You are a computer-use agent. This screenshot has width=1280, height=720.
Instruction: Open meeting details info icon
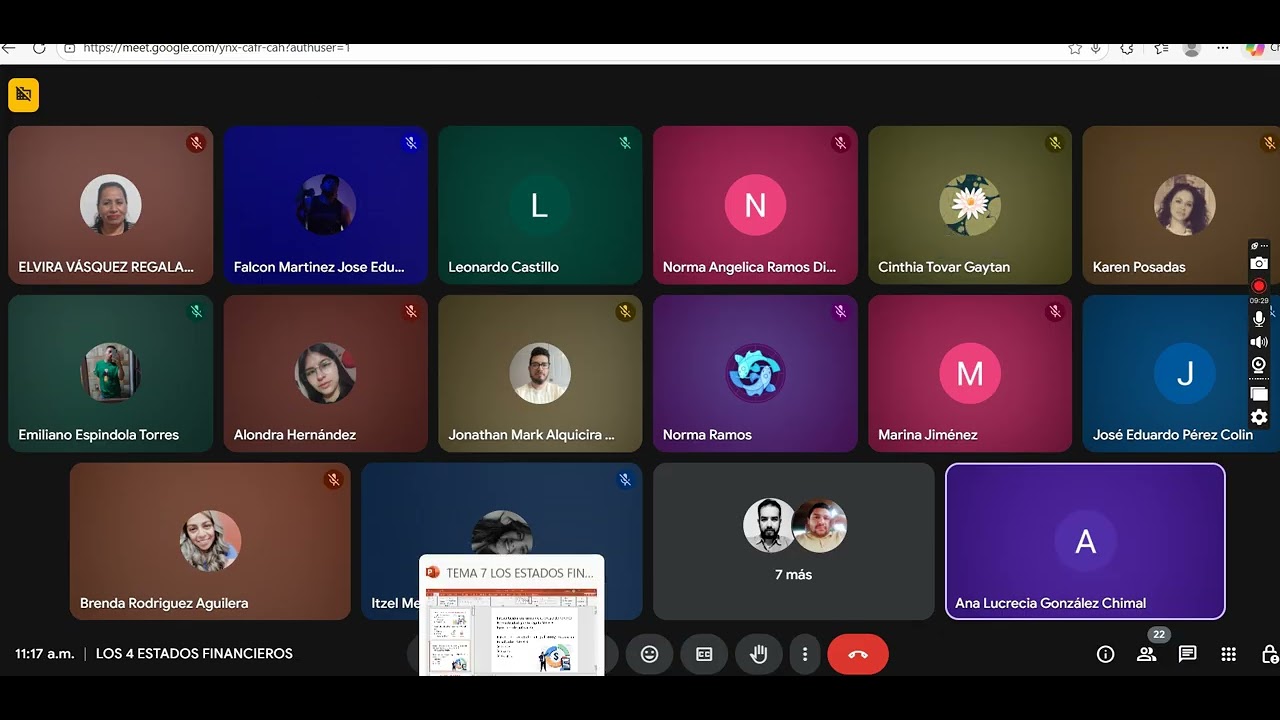point(1105,654)
